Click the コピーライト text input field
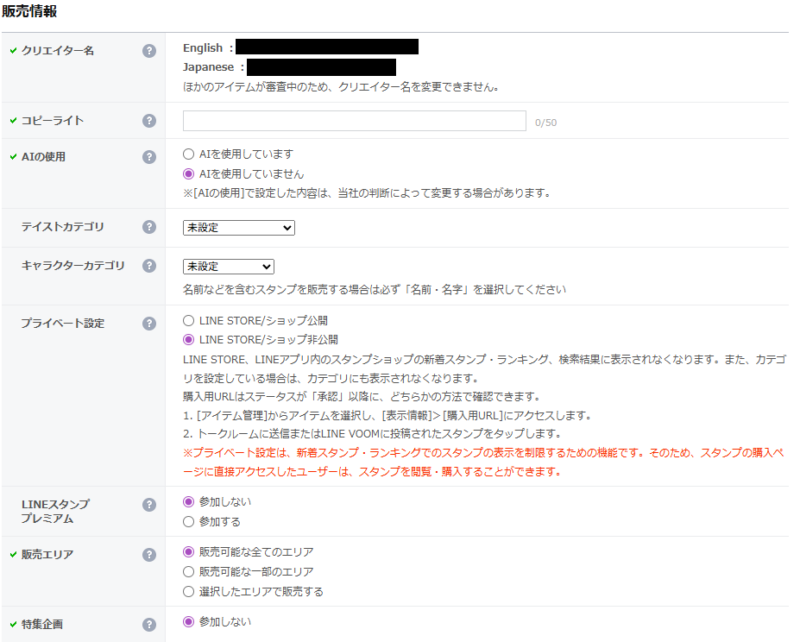Viewport: 800px width, 642px height. click(354, 121)
